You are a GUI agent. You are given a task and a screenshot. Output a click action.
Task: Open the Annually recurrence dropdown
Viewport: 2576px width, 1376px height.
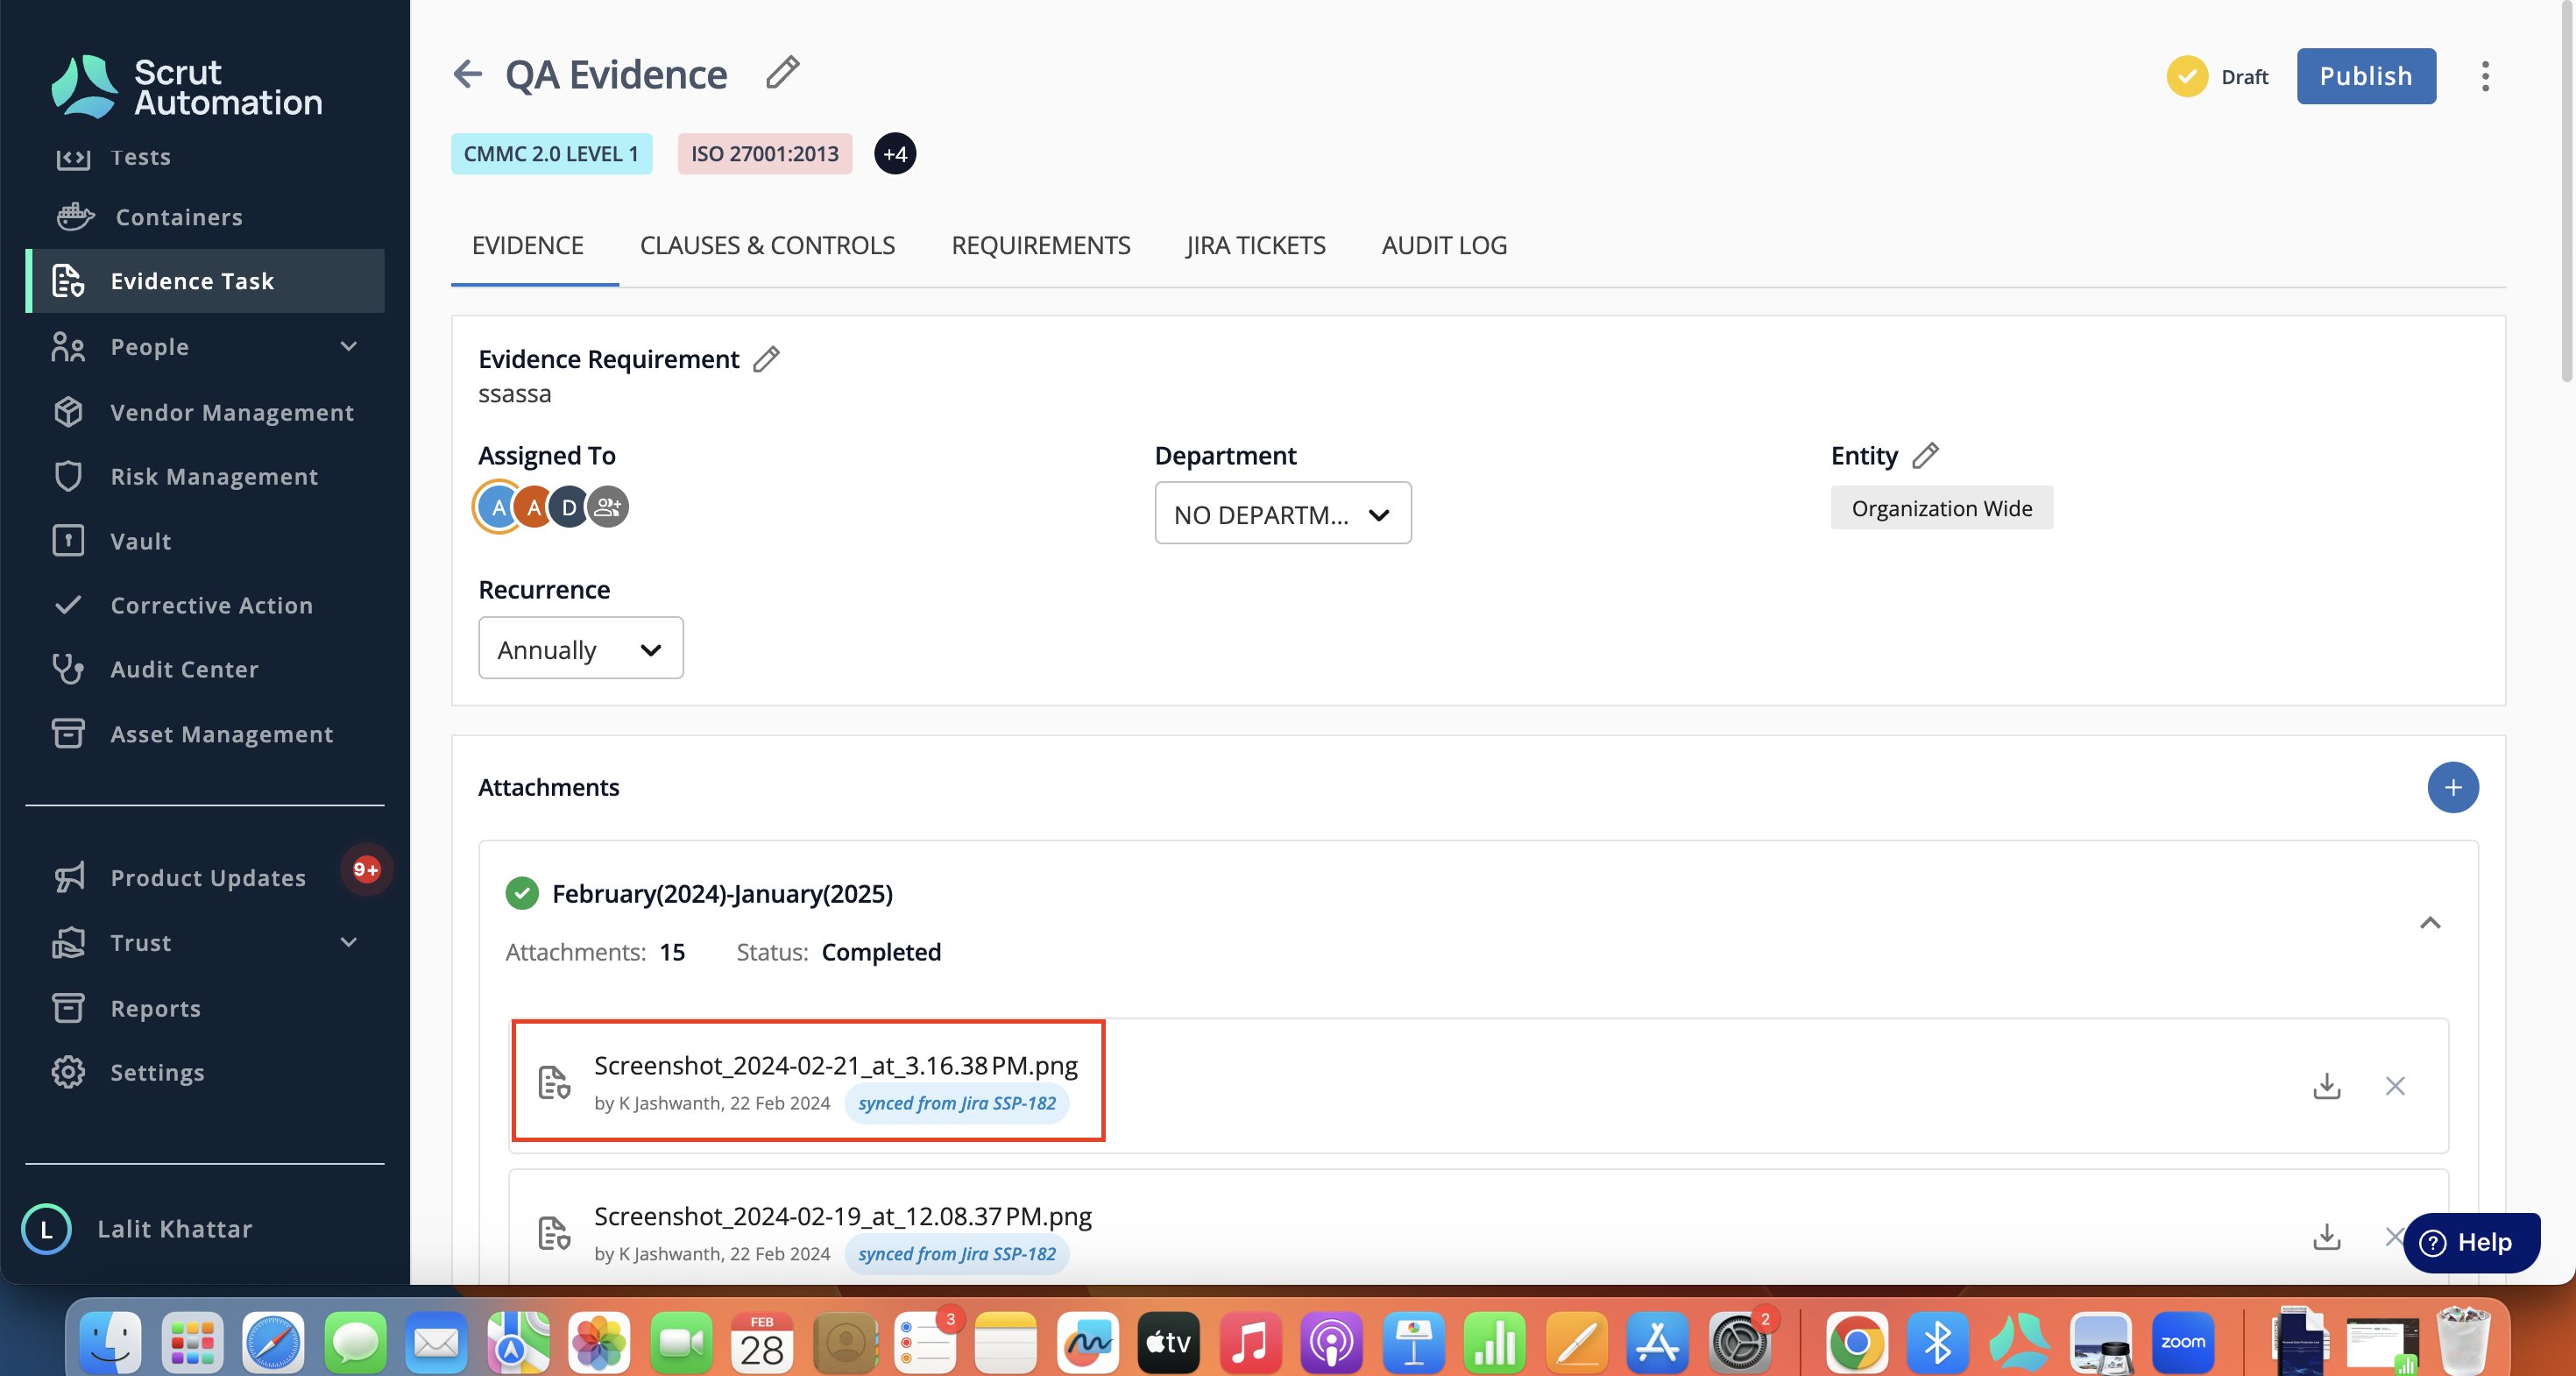click(x=580, y=648)
